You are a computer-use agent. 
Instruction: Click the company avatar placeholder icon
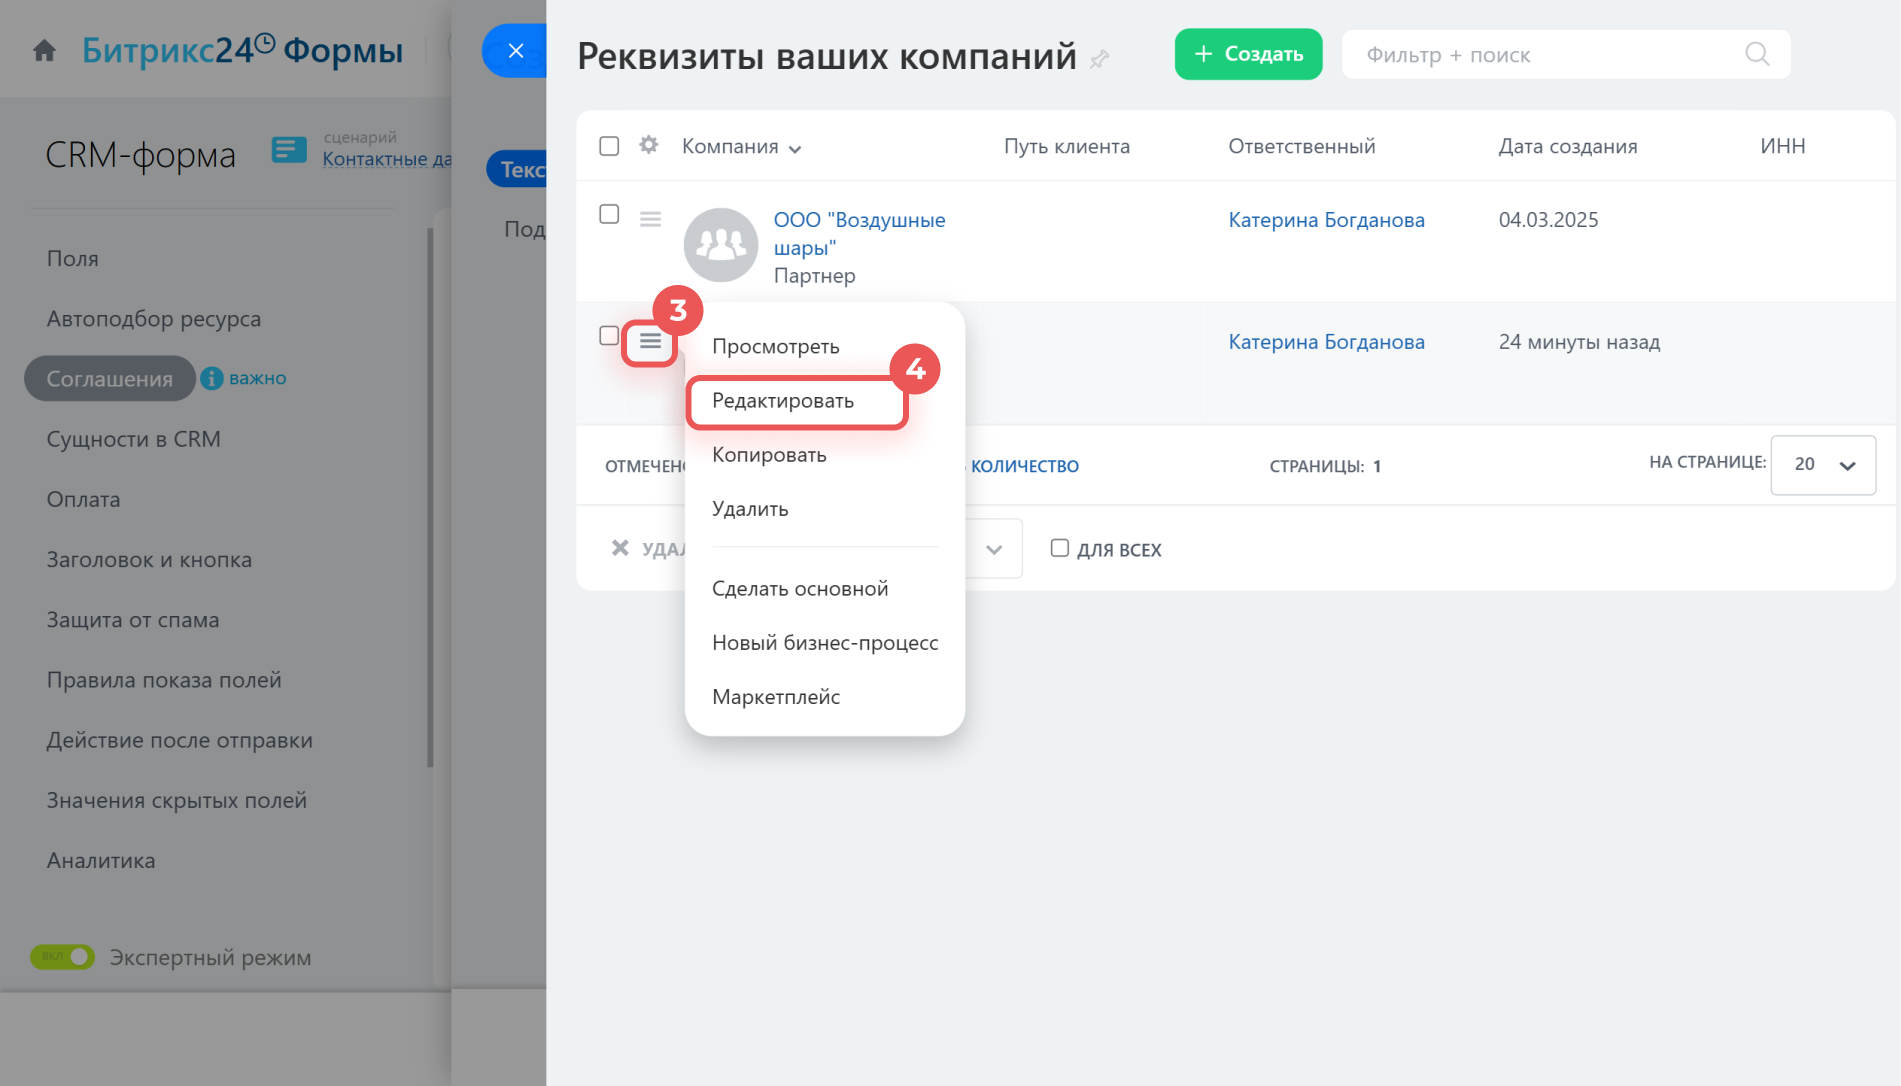tap(720, 244)
